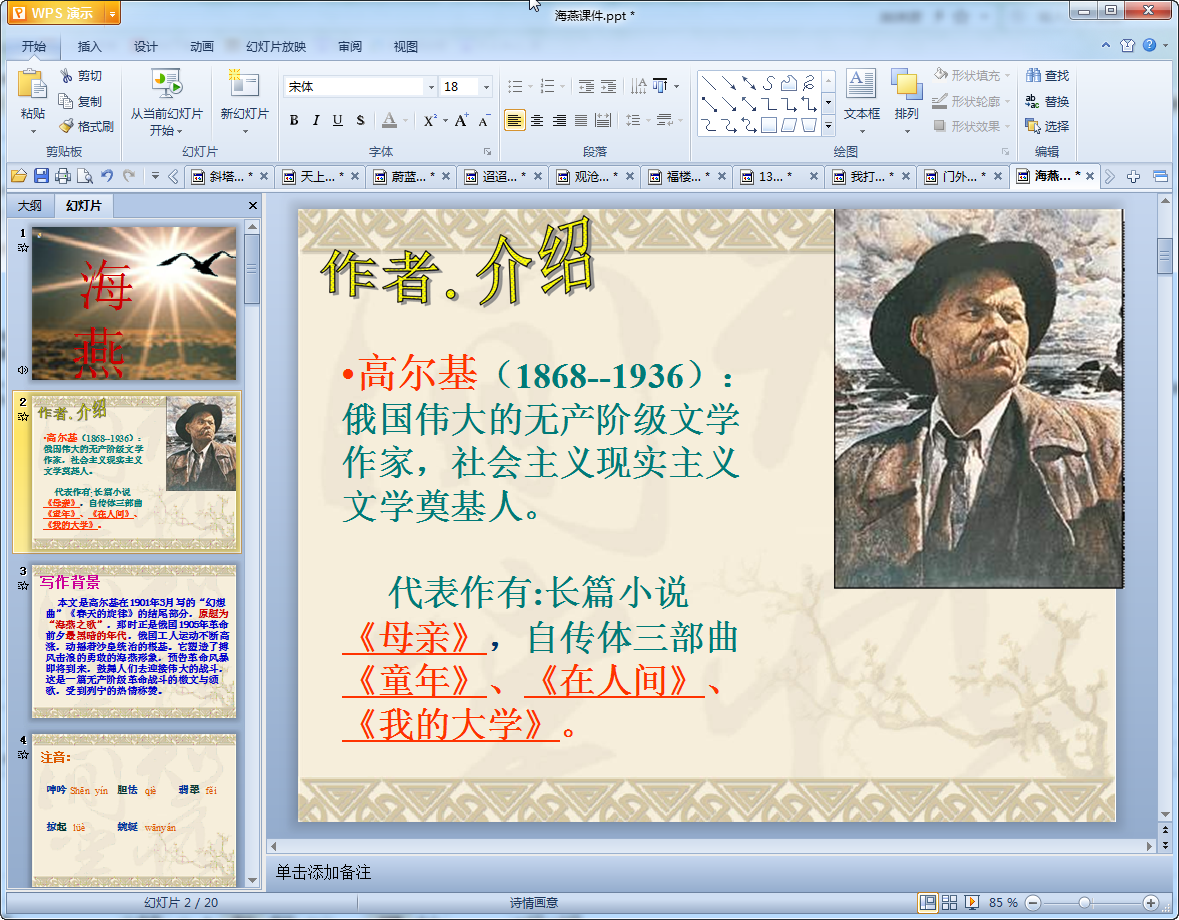The height and width of the screenshot is (920, 1179).
Task: Switch to 观沧... document tab
Action: [x=596, y=176]
